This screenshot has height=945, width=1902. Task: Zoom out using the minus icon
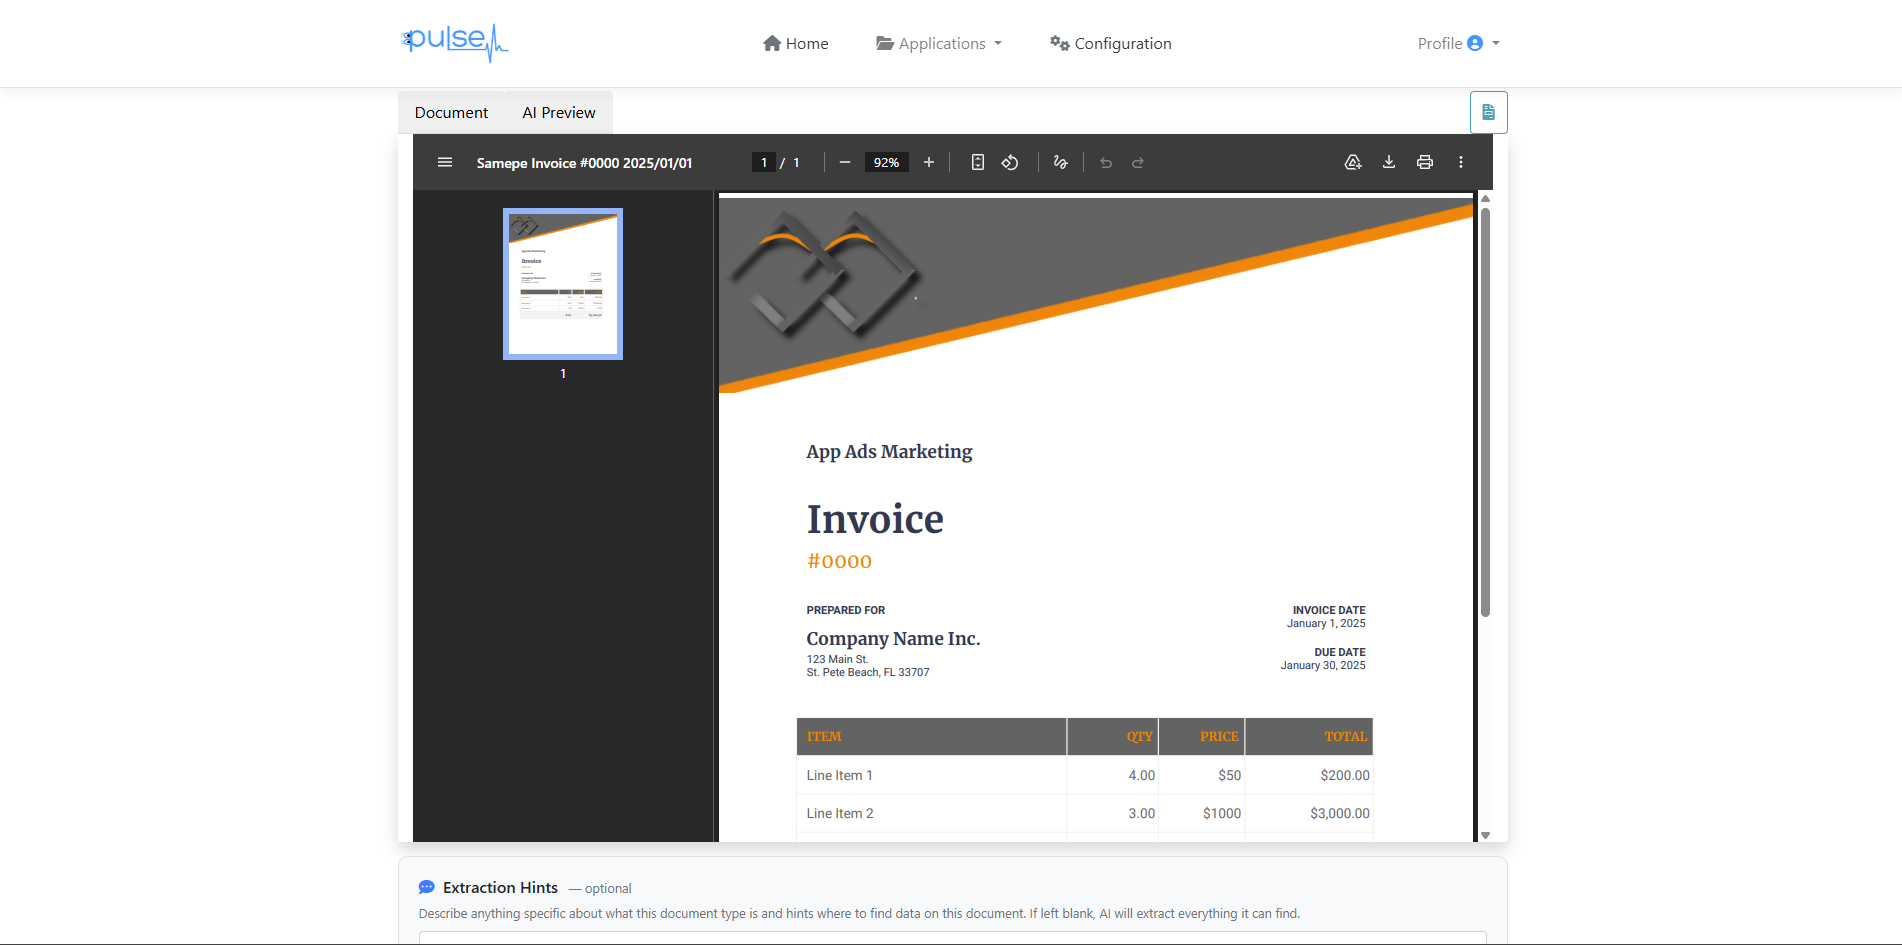tap(844, 161)
